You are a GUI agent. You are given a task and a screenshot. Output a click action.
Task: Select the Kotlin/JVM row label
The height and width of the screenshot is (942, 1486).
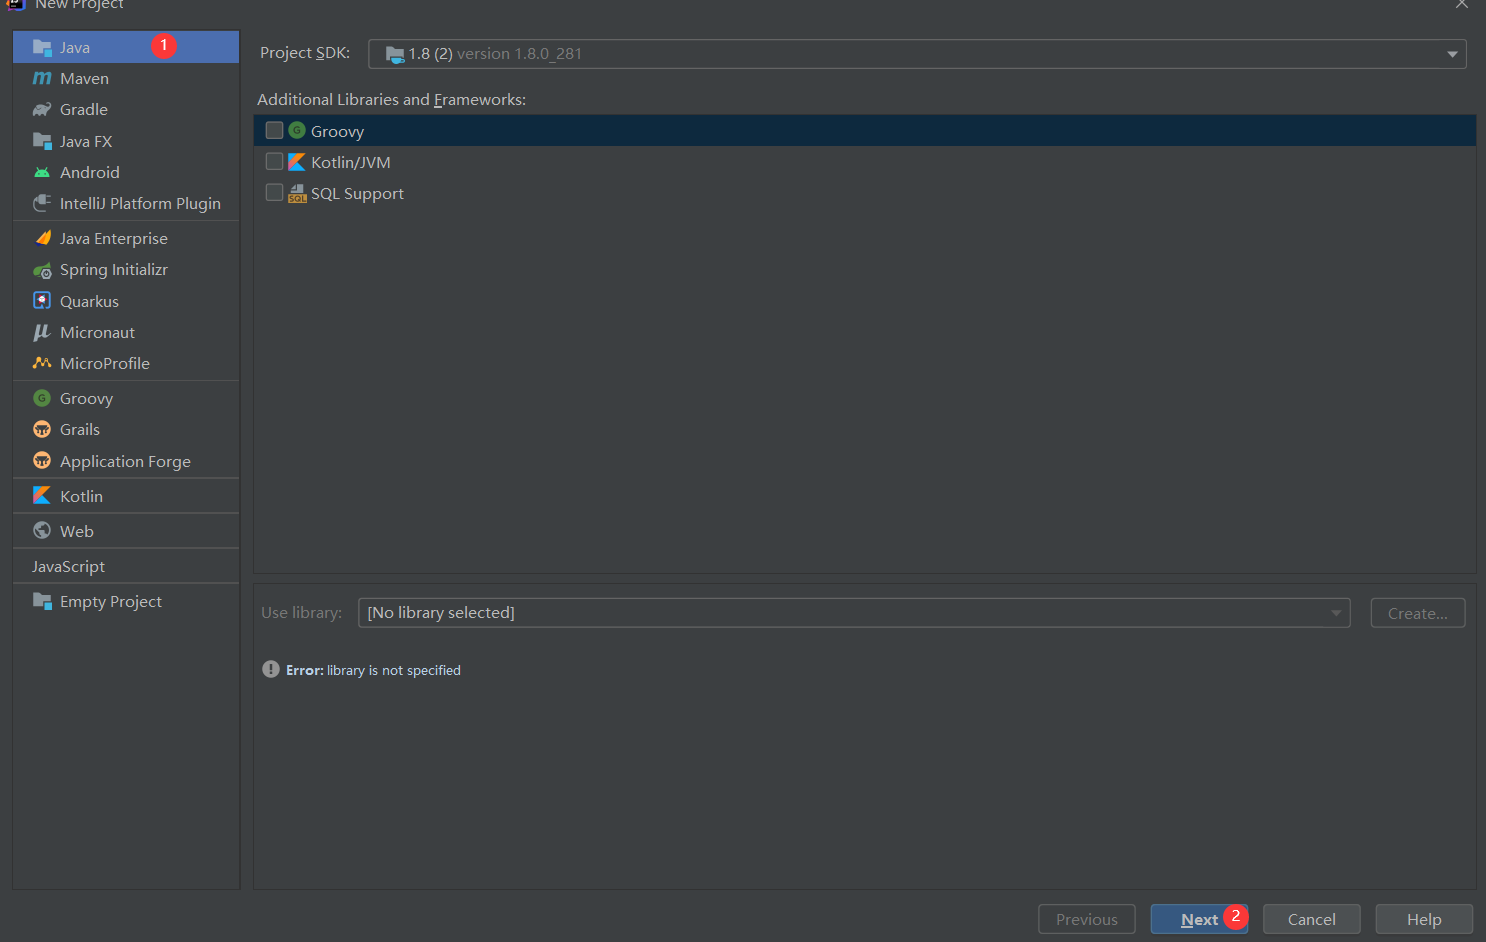(x=351, y=162)
